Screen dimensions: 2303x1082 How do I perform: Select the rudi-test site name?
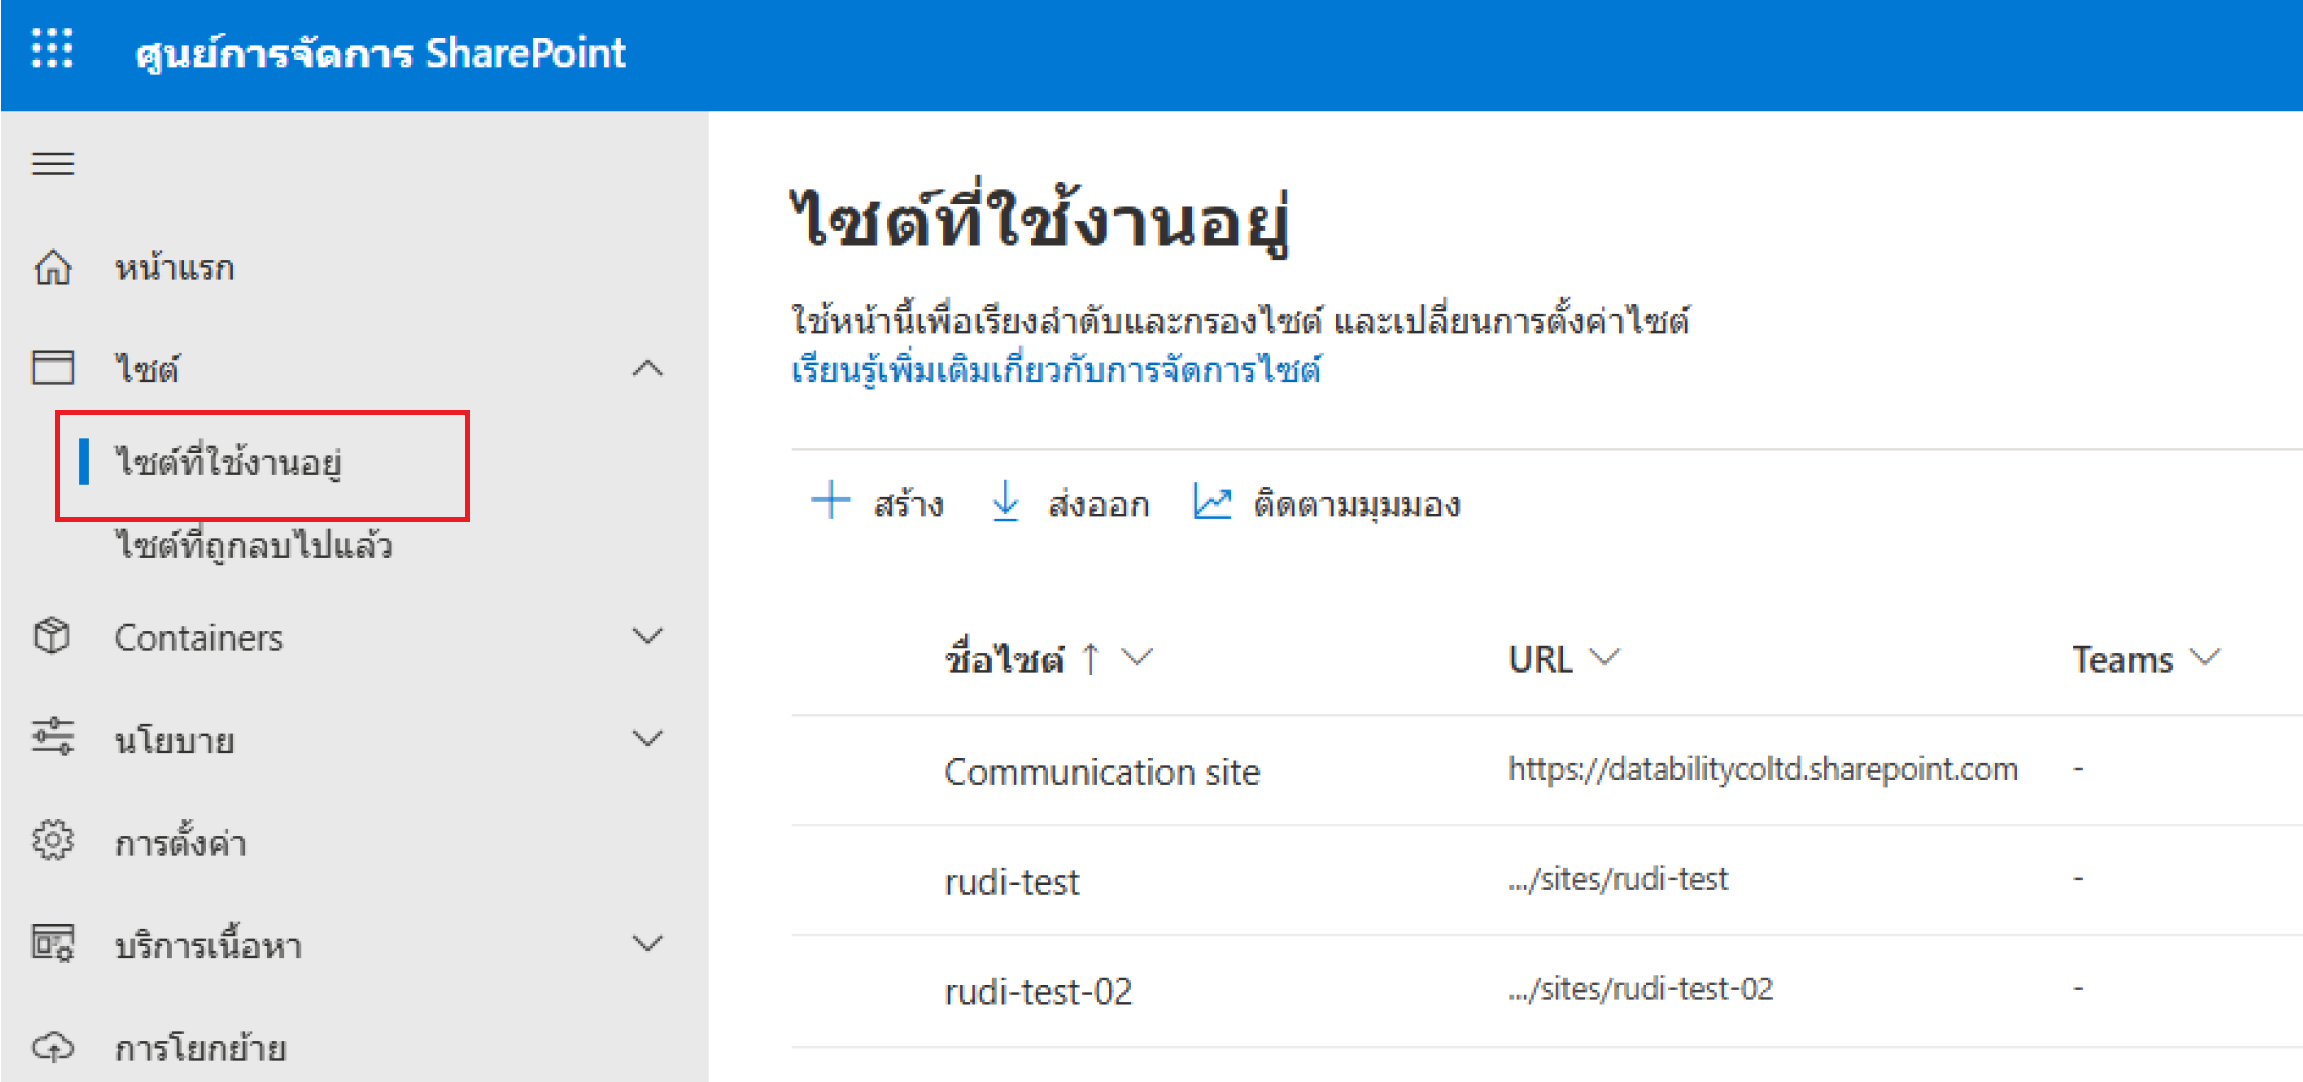point(1012,881)
